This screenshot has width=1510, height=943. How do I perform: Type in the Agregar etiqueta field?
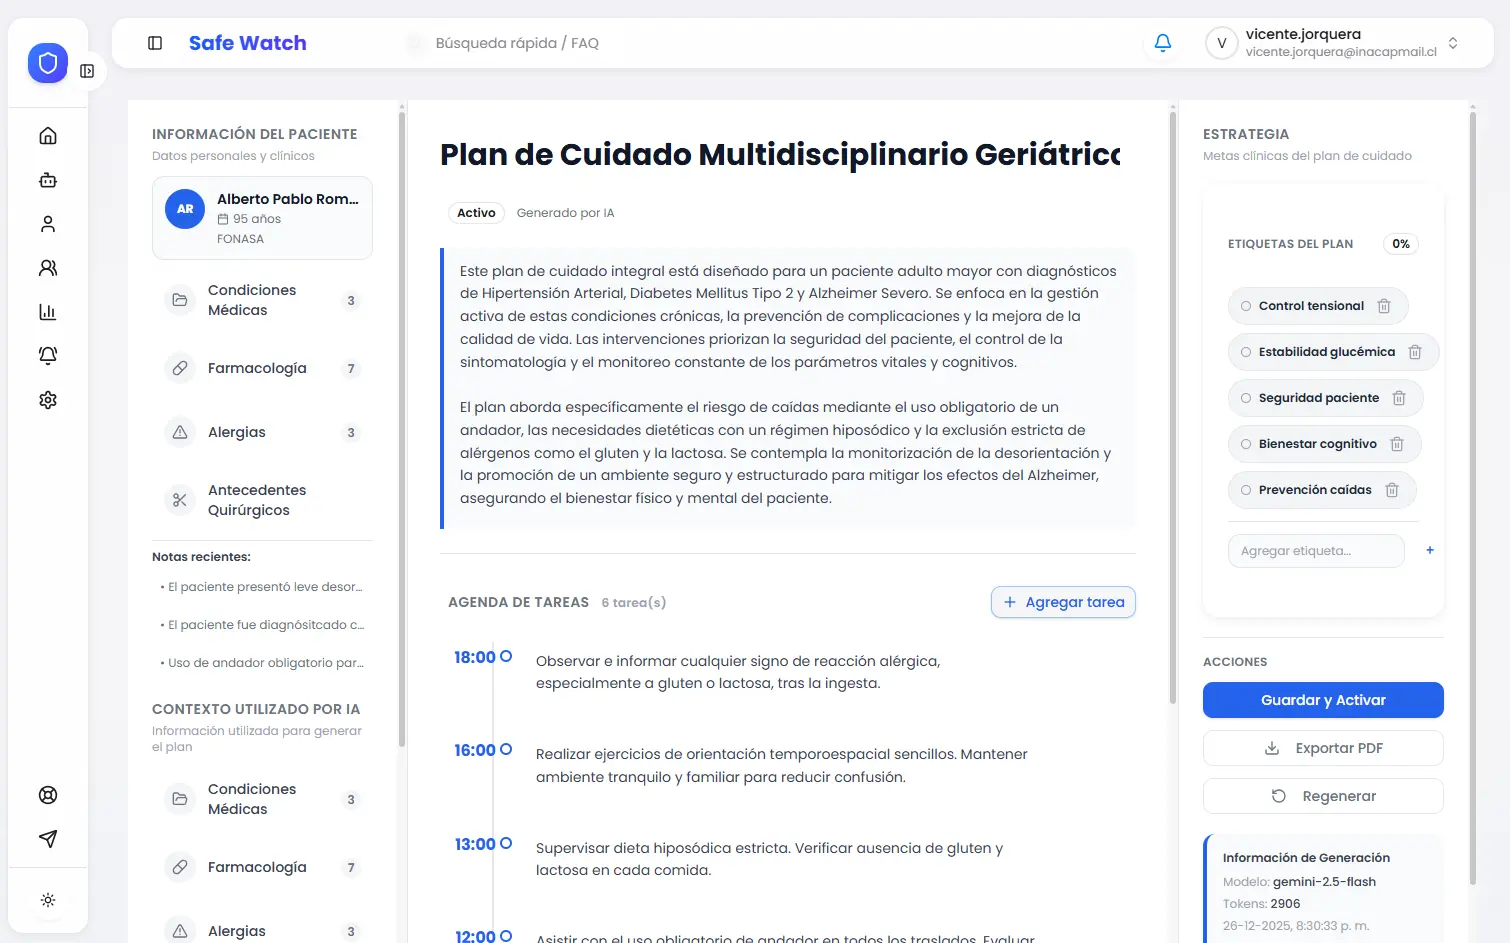click(x=1315, y=551)
